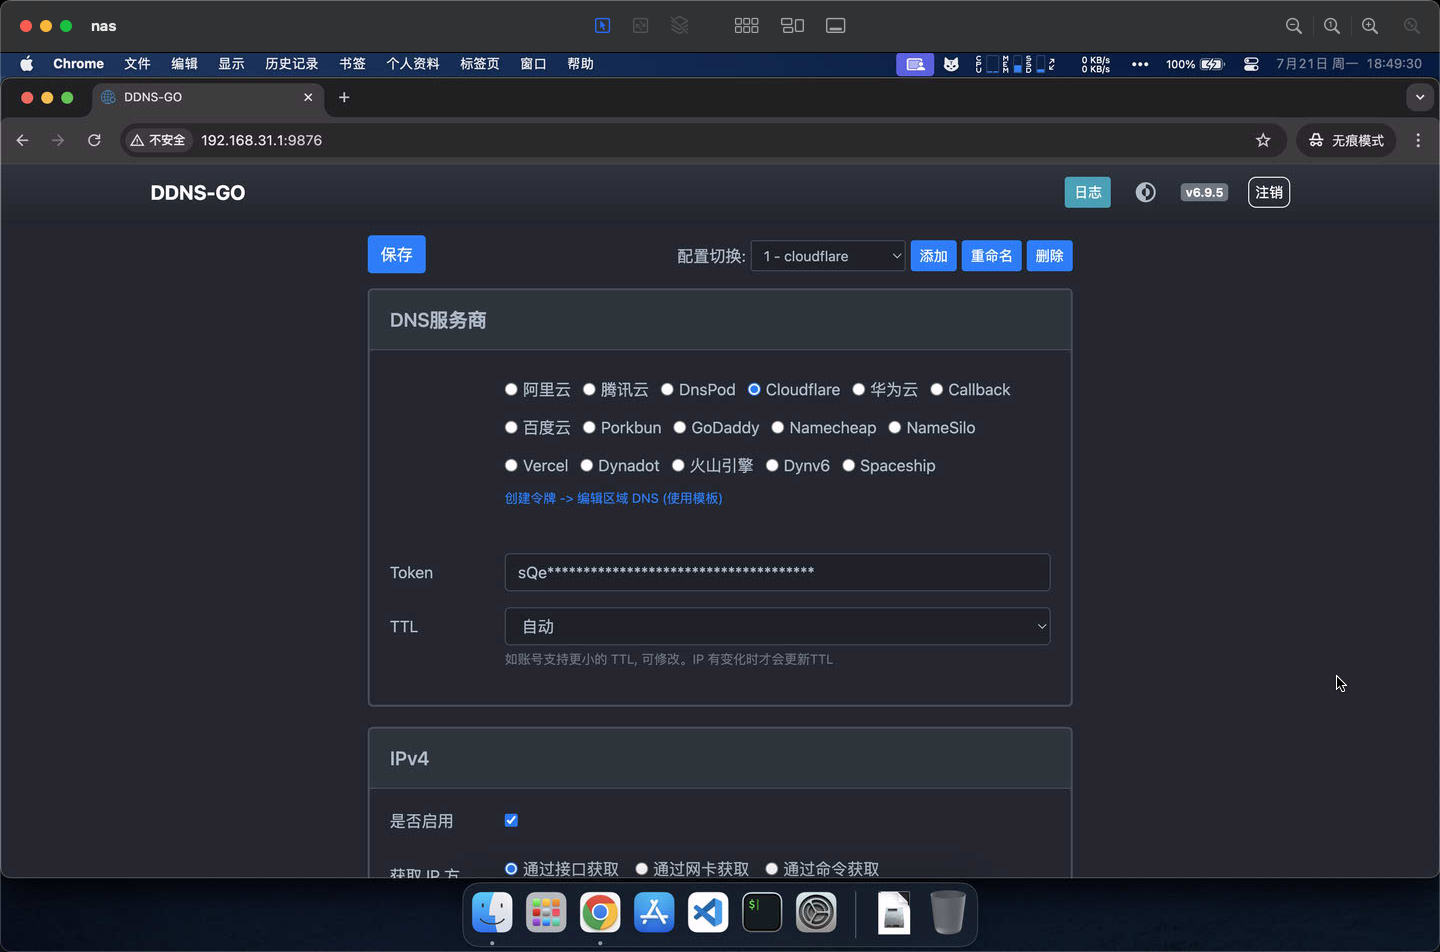Expand the Chrome tab search chevron
The image size is (1440, 952).
point(1419,97)
